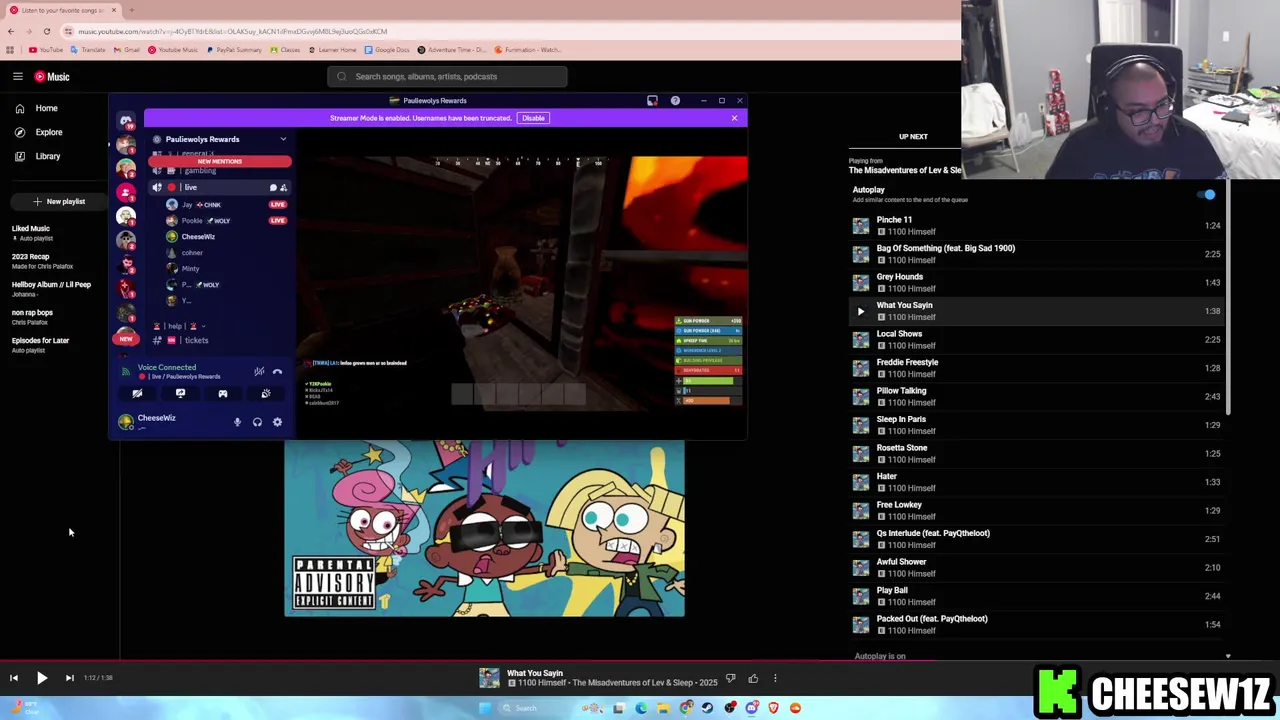Open Discord help question mark icon

tap(675, 101)
